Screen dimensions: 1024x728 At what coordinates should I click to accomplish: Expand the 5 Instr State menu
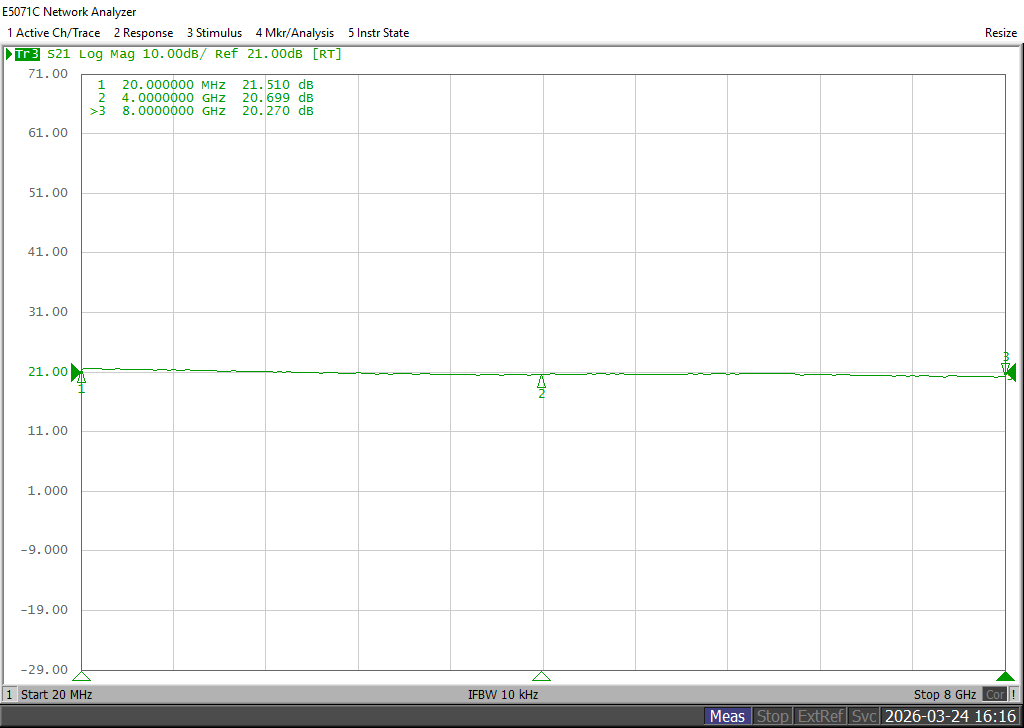click(379, 33)
